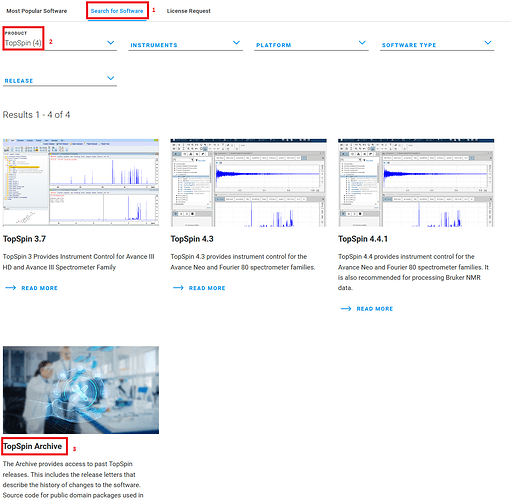511x500 pixels.
Task: Click the TopSpin 4.4.1 description mentioning Bruker NMR data
Action: [x=413, y=272]
